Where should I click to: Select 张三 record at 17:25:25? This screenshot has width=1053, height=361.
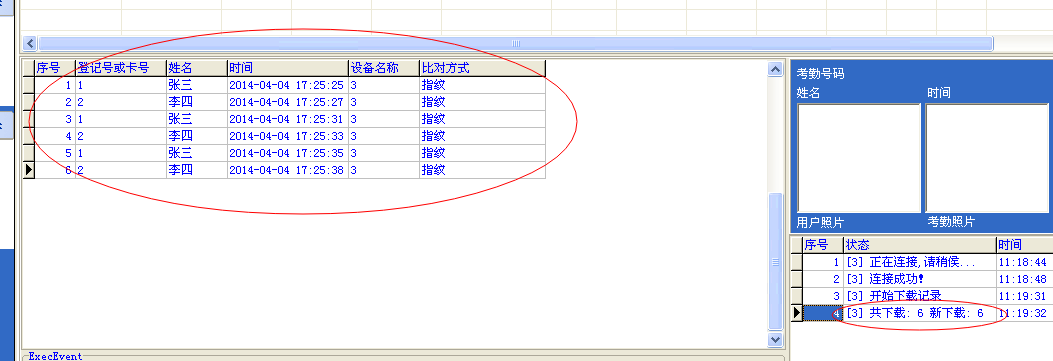coord(290,85)
